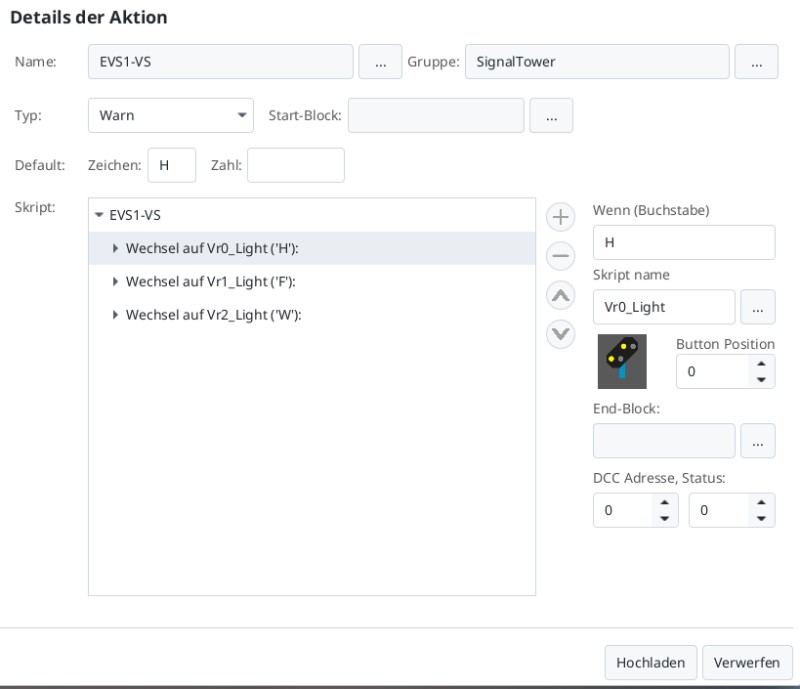The image size is (800, 689).
Task: Browse Skript name with ellipsis button
Action: 758,307
